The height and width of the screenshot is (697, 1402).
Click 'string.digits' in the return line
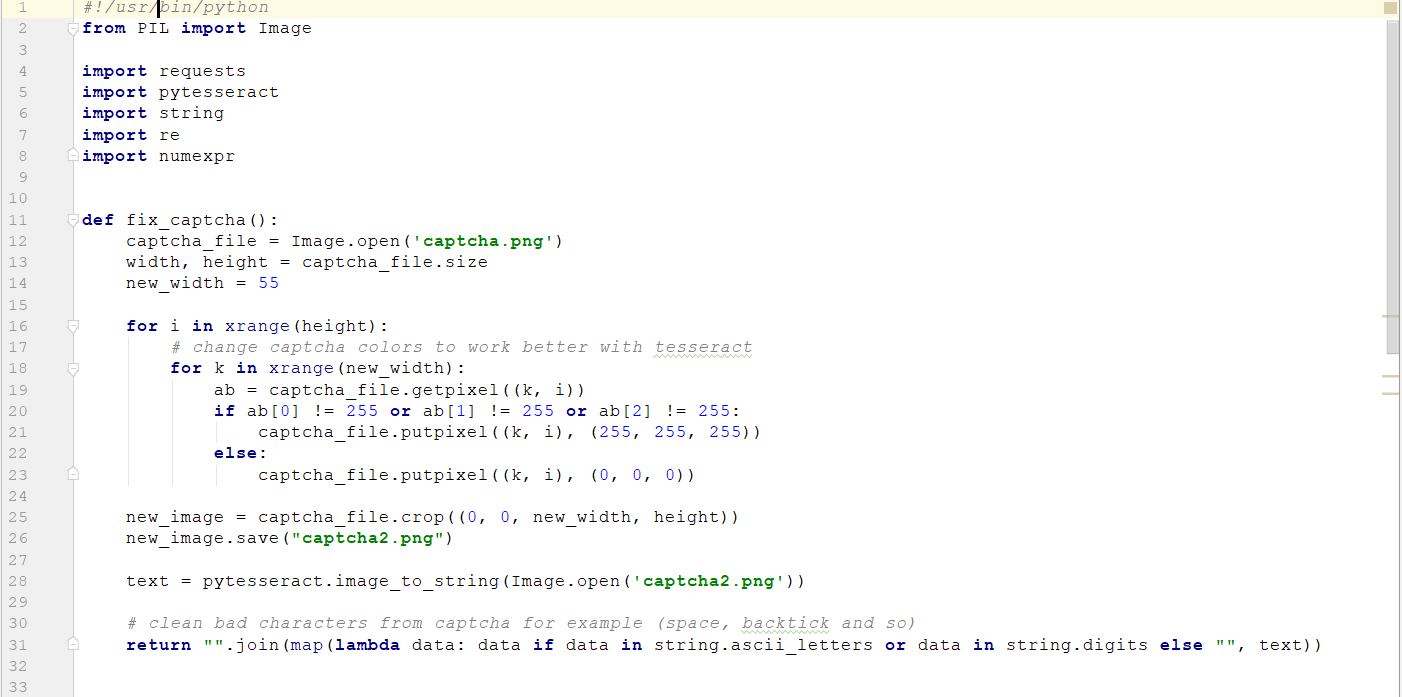1077,645
